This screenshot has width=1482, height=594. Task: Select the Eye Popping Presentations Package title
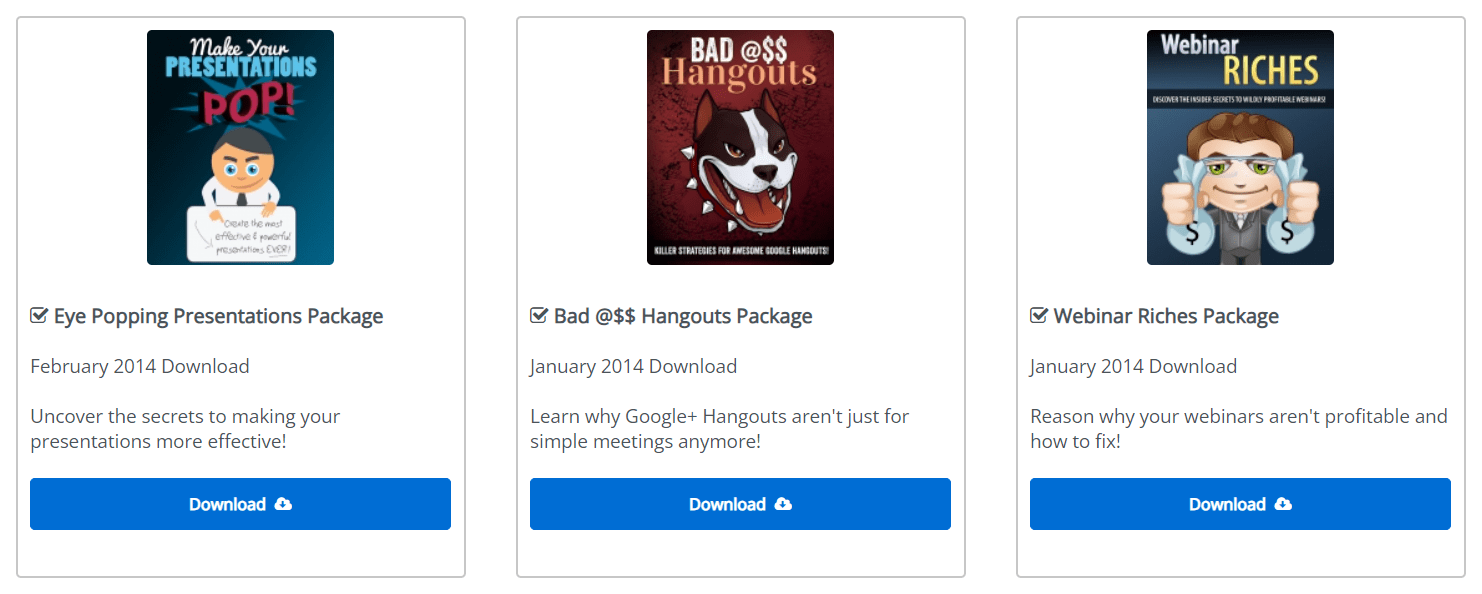pos(218,317)
